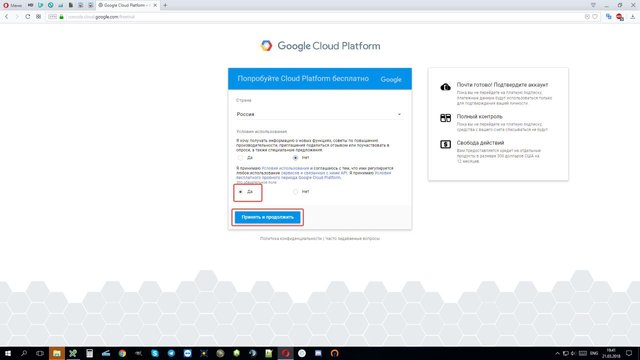Focus the address bar URL field
Image resolution: width=640 pixels, height=360 pixels.
tap(322, 17)
